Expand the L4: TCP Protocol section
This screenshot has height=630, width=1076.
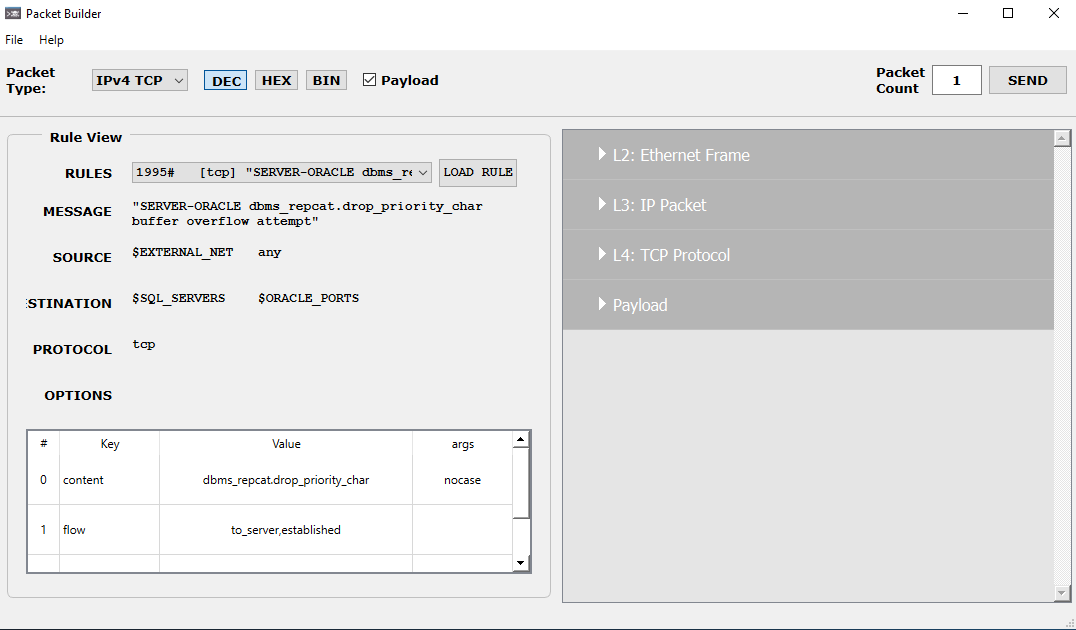[x=808, y=255]
